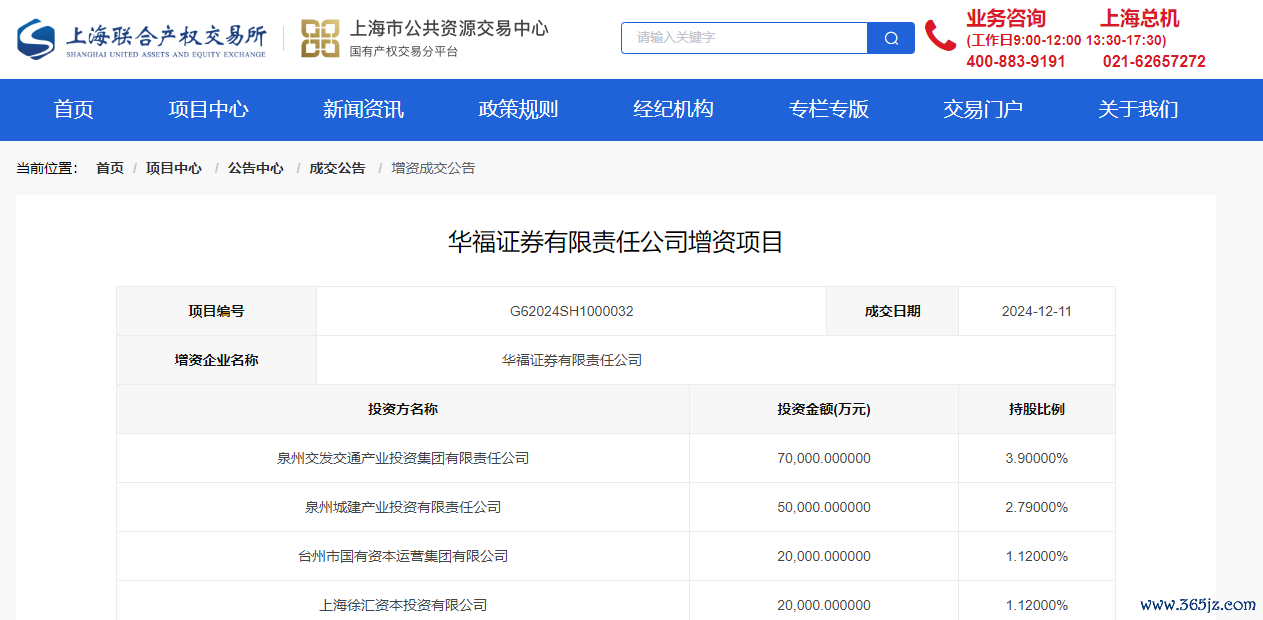Open the 专栏专版 menu item

pos(828,109)
